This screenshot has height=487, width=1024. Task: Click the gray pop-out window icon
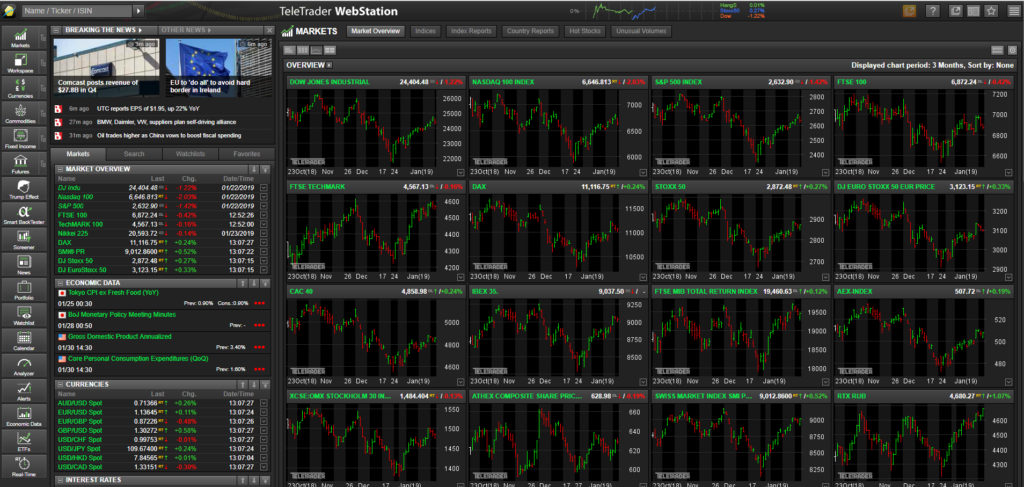point(955,11)
